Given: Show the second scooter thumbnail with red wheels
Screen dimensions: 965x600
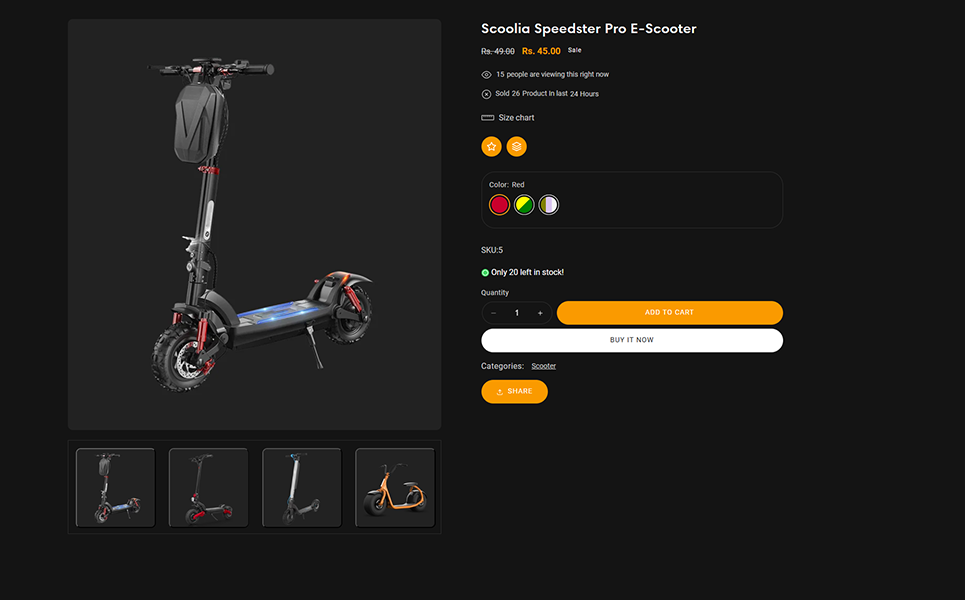Looking at the screenshot, I should (x=209, y=487).
